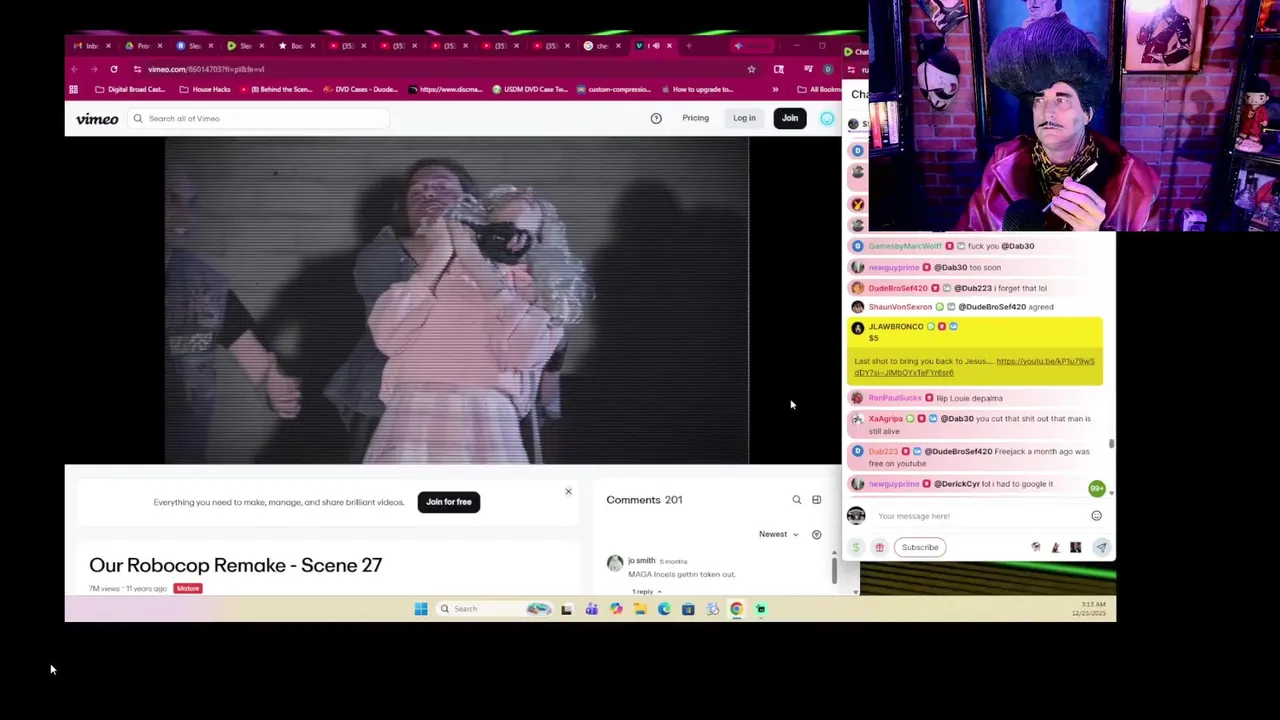
Task: Click the Pricing link on Vimeo
Action: [x=695, y=118]
